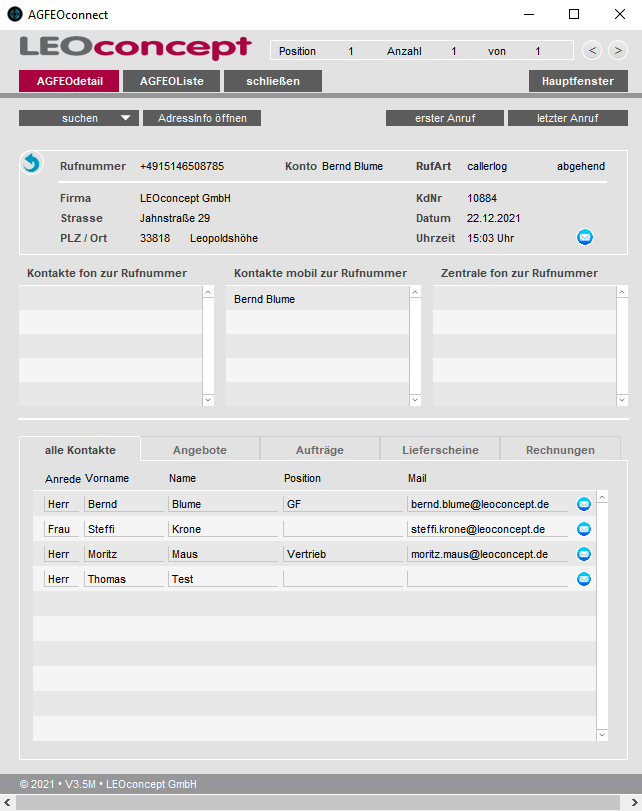
Task: Click AdressInfo öffnen button
Action: coord(202,118)
